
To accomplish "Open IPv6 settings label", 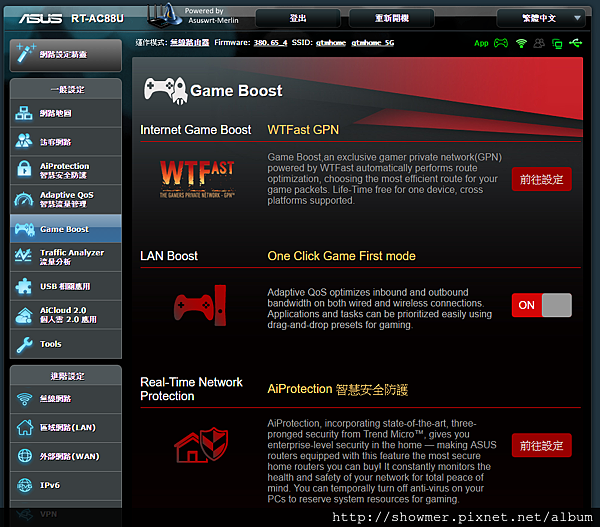I will point(50,485).
